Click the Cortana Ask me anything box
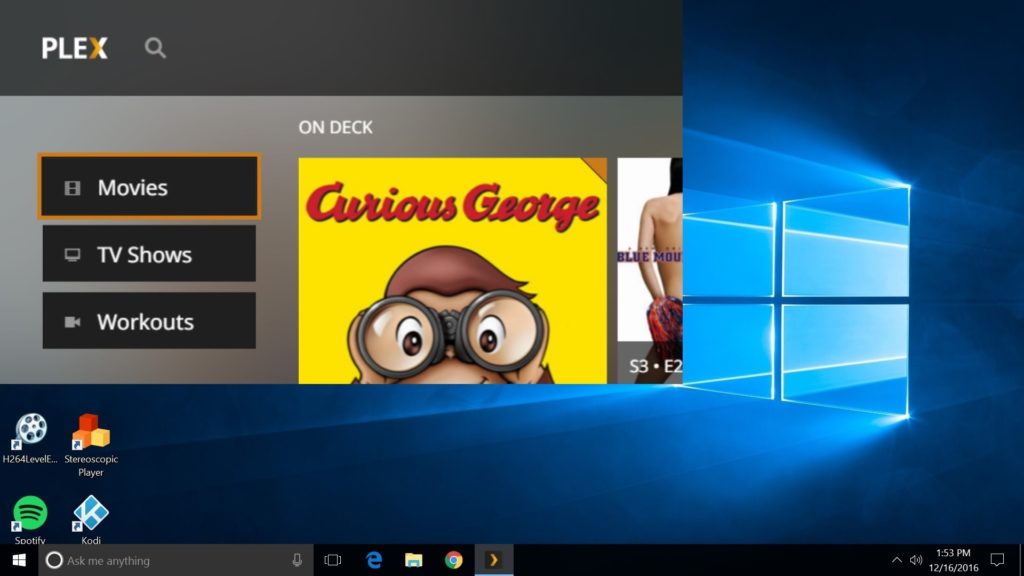The image size is (1024, 576). 170,560
